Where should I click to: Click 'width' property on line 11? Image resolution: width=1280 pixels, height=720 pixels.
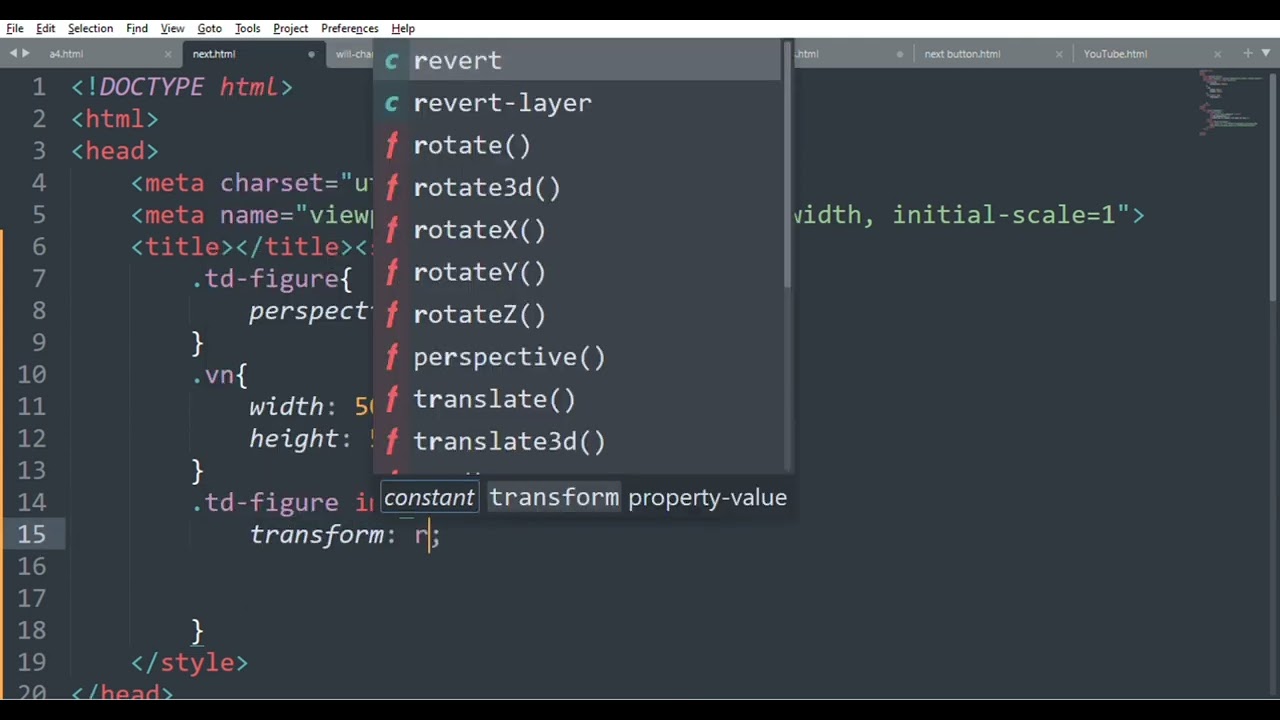pos(286,407)
